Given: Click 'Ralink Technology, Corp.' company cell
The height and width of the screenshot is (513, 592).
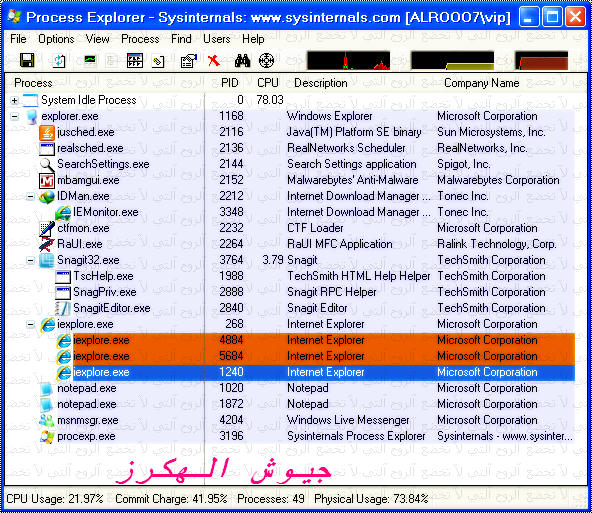Looking at the screenshot, I should click(497, 244).
